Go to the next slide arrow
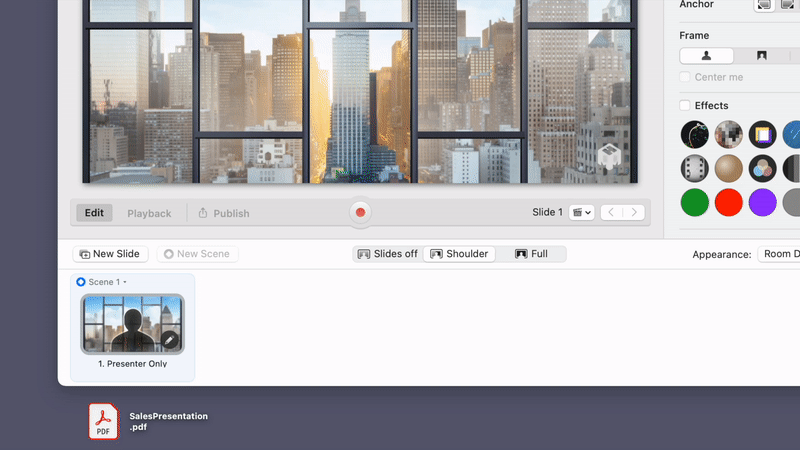The width and height of the screenshot is (800, 450). (634, 212)
